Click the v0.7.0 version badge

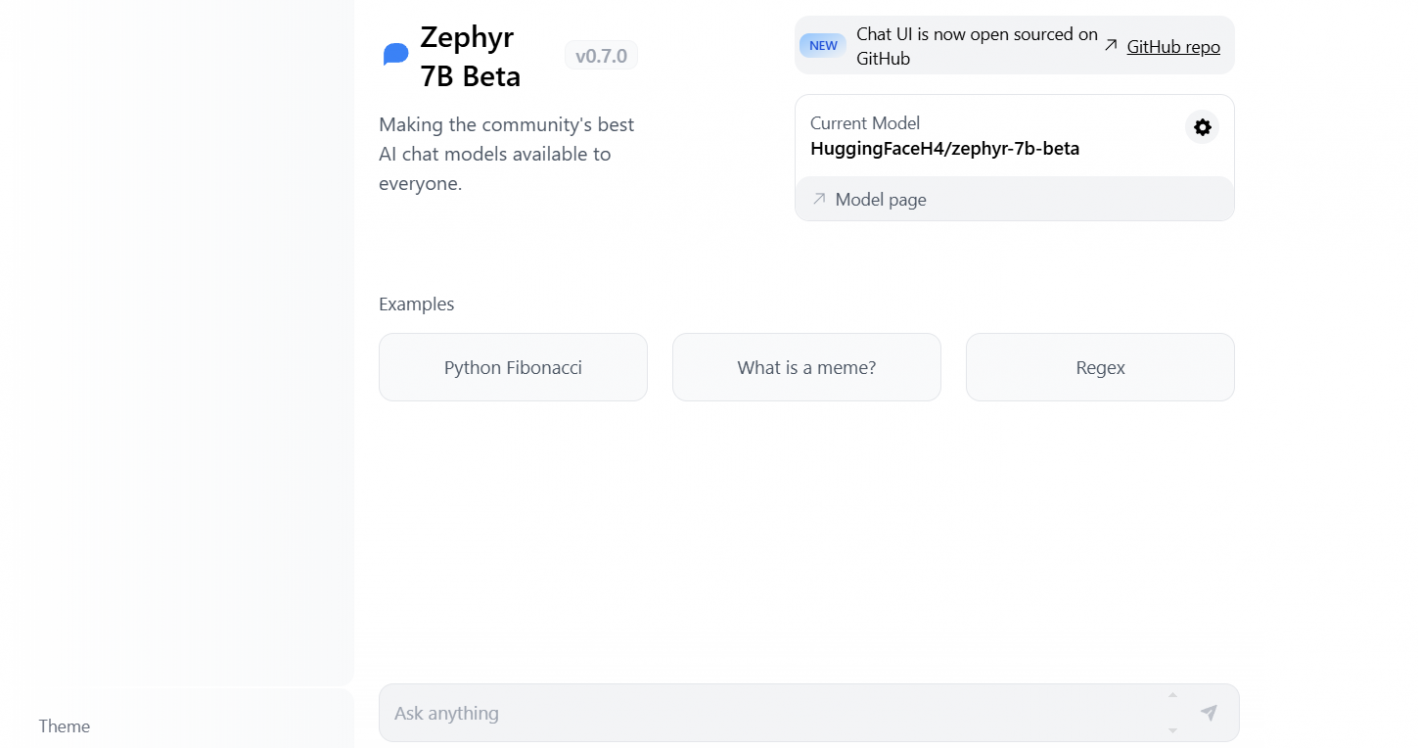pos(601,56)
